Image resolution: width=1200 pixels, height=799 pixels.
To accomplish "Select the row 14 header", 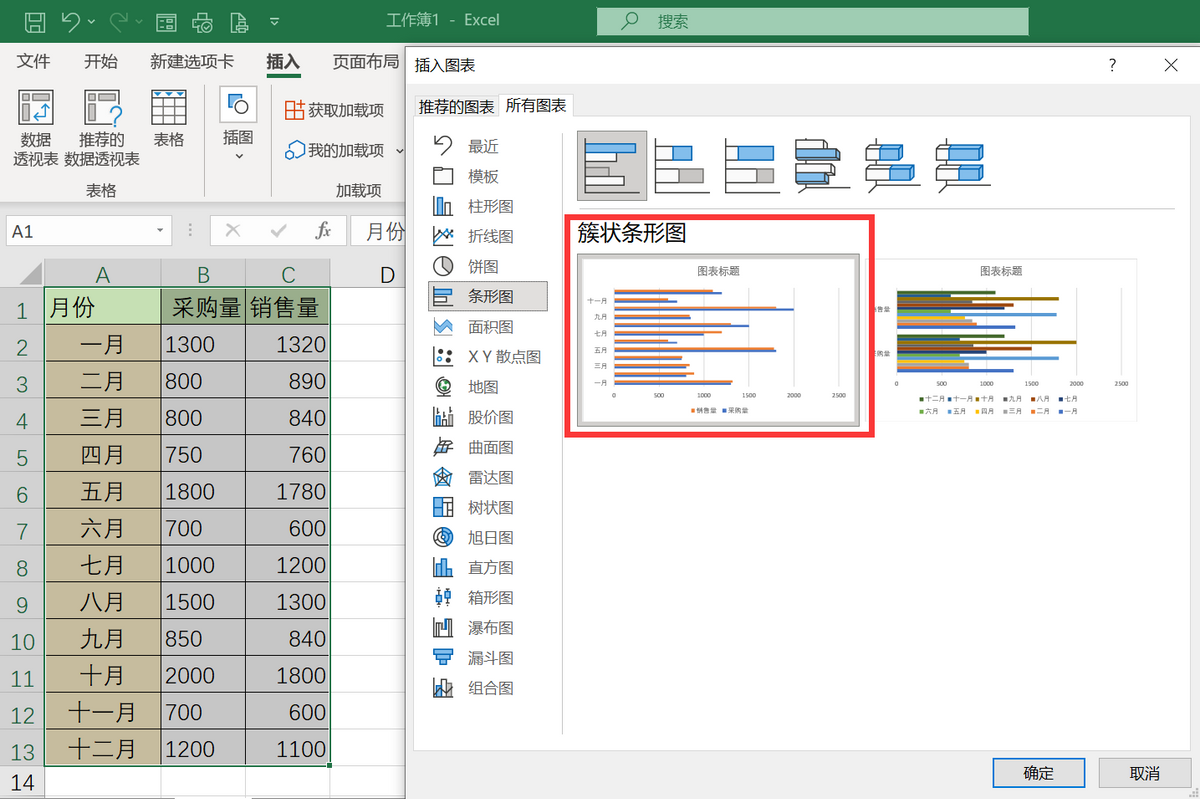I will 23,782.
